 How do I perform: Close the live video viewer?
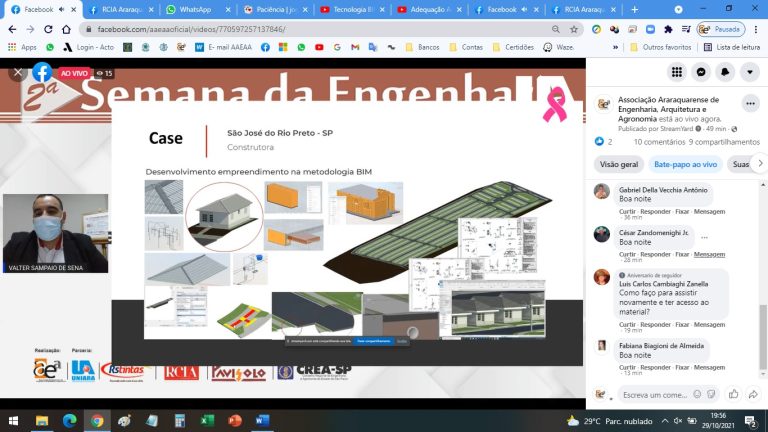18,72
